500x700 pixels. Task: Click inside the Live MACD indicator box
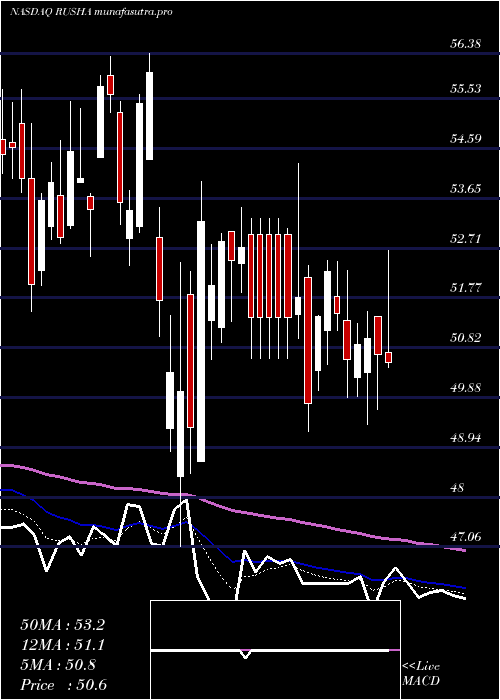275,650
